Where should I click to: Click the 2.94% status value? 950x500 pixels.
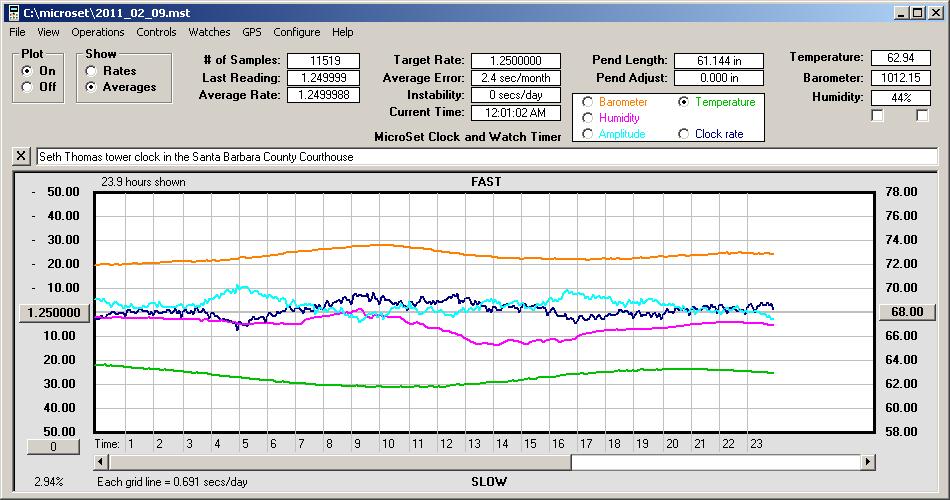coord(48,482)
